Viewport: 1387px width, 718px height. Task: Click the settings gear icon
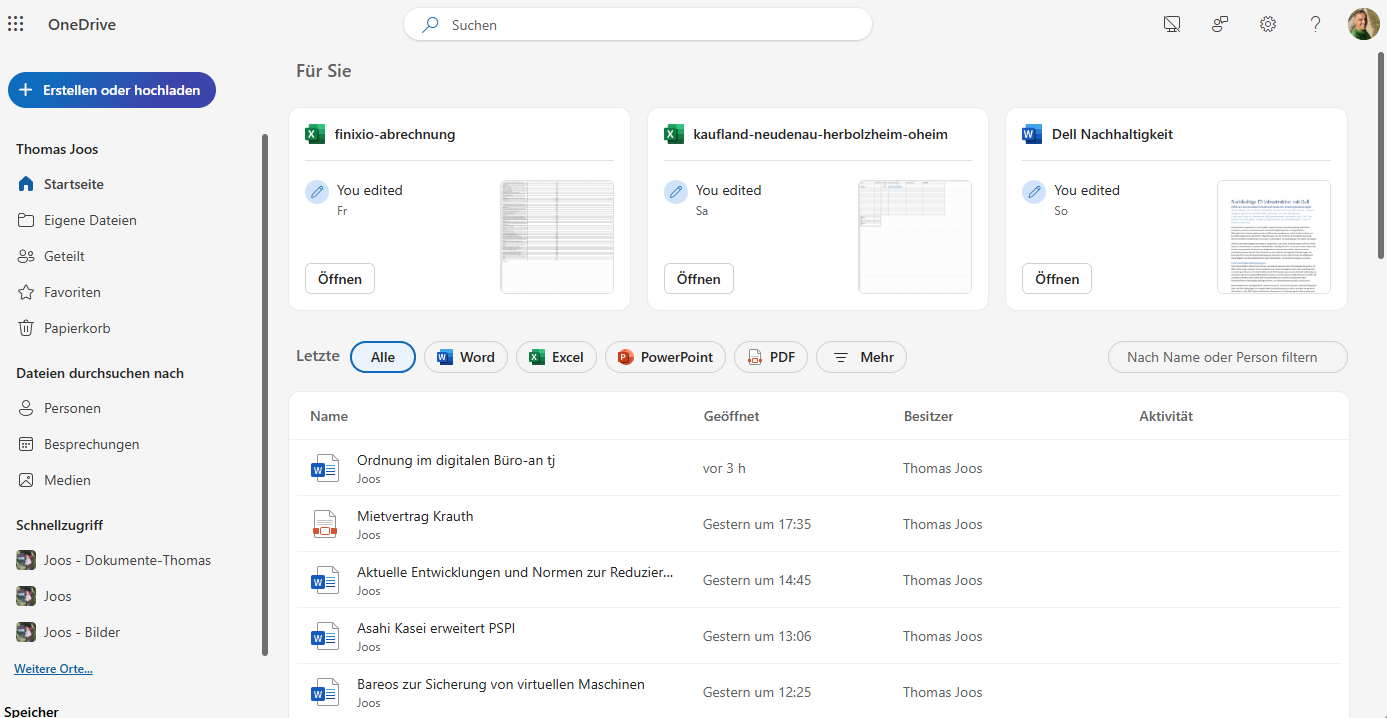point(1268,24)
